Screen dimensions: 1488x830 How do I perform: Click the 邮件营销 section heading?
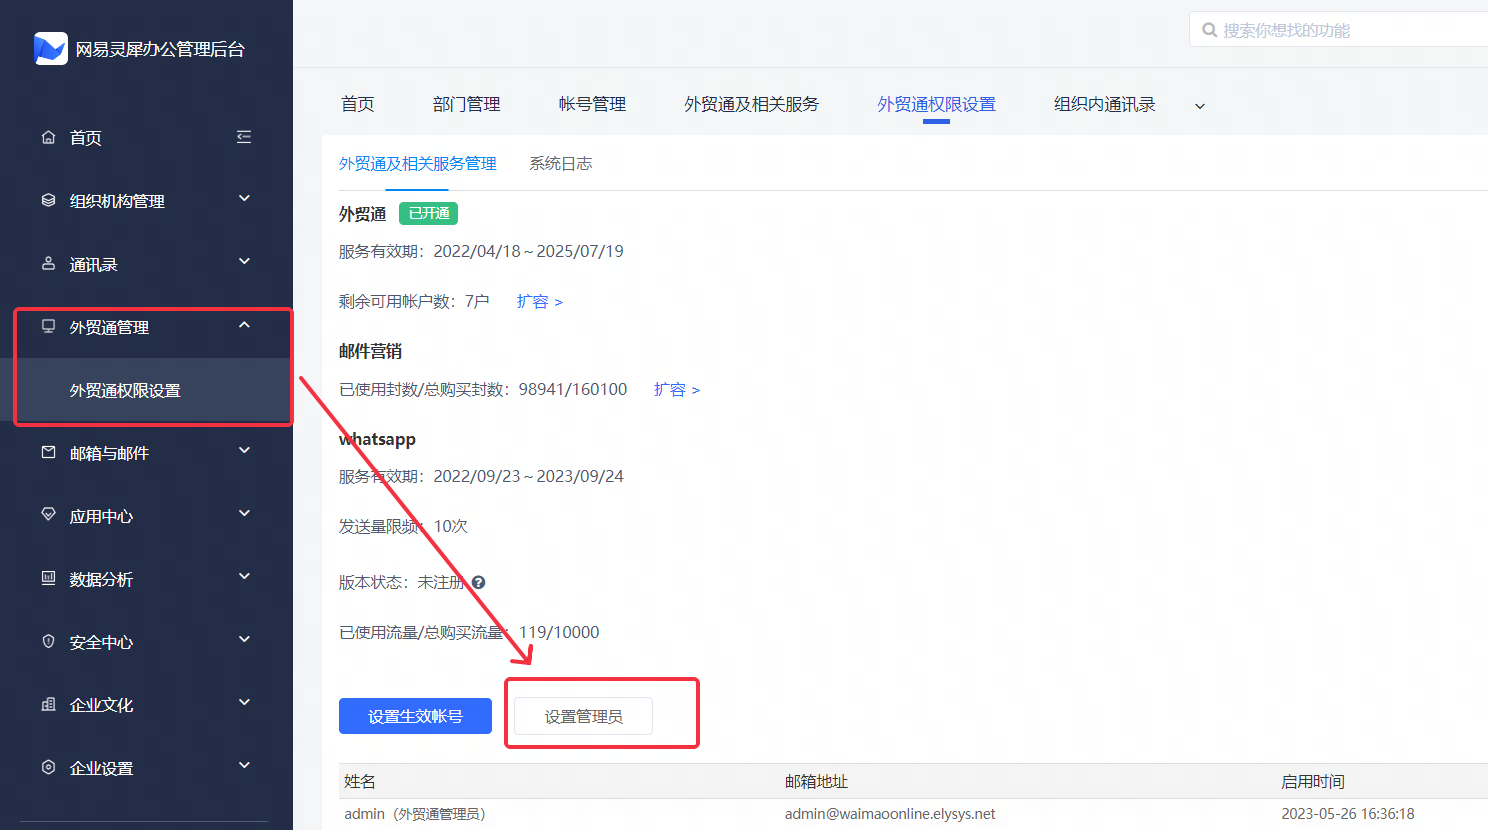[370, 351]
